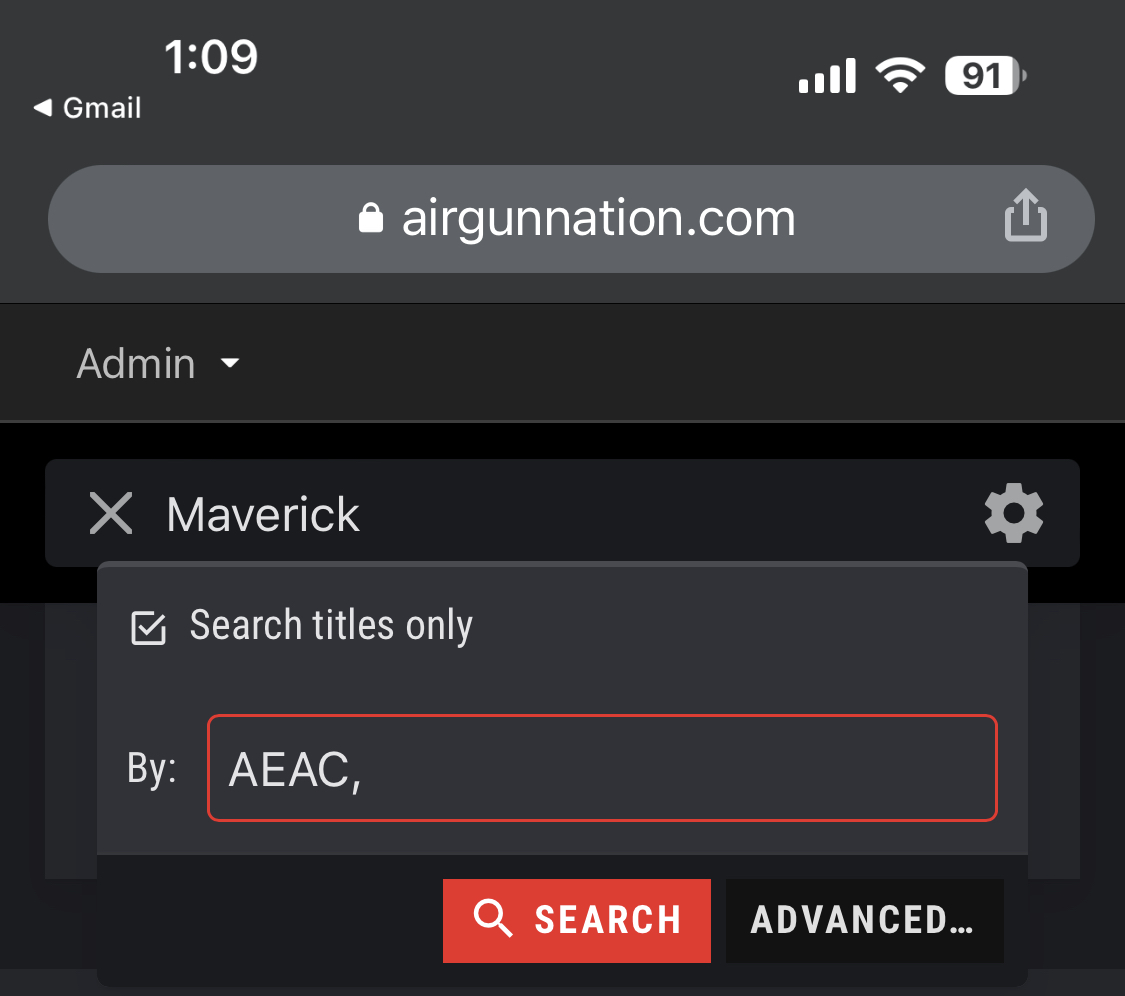Image resolution: width=1125 pixels, height=996 pixels.
Task: Tap the 1:09 clock in status bar
Action: point(211,57)
